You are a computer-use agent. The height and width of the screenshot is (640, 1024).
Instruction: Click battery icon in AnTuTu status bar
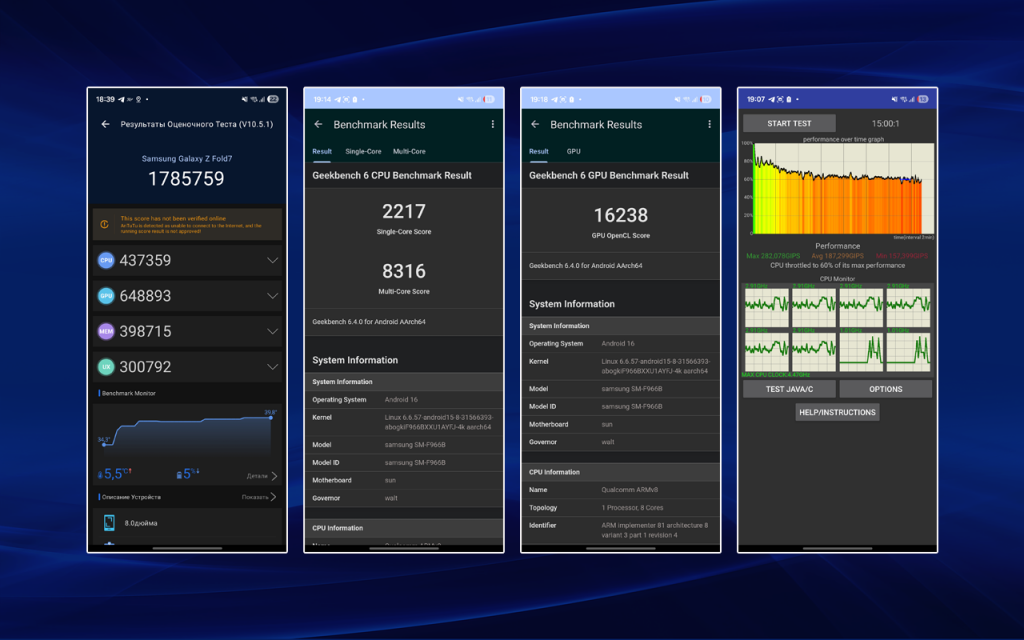pyautogui.click(x=273, y=99)
